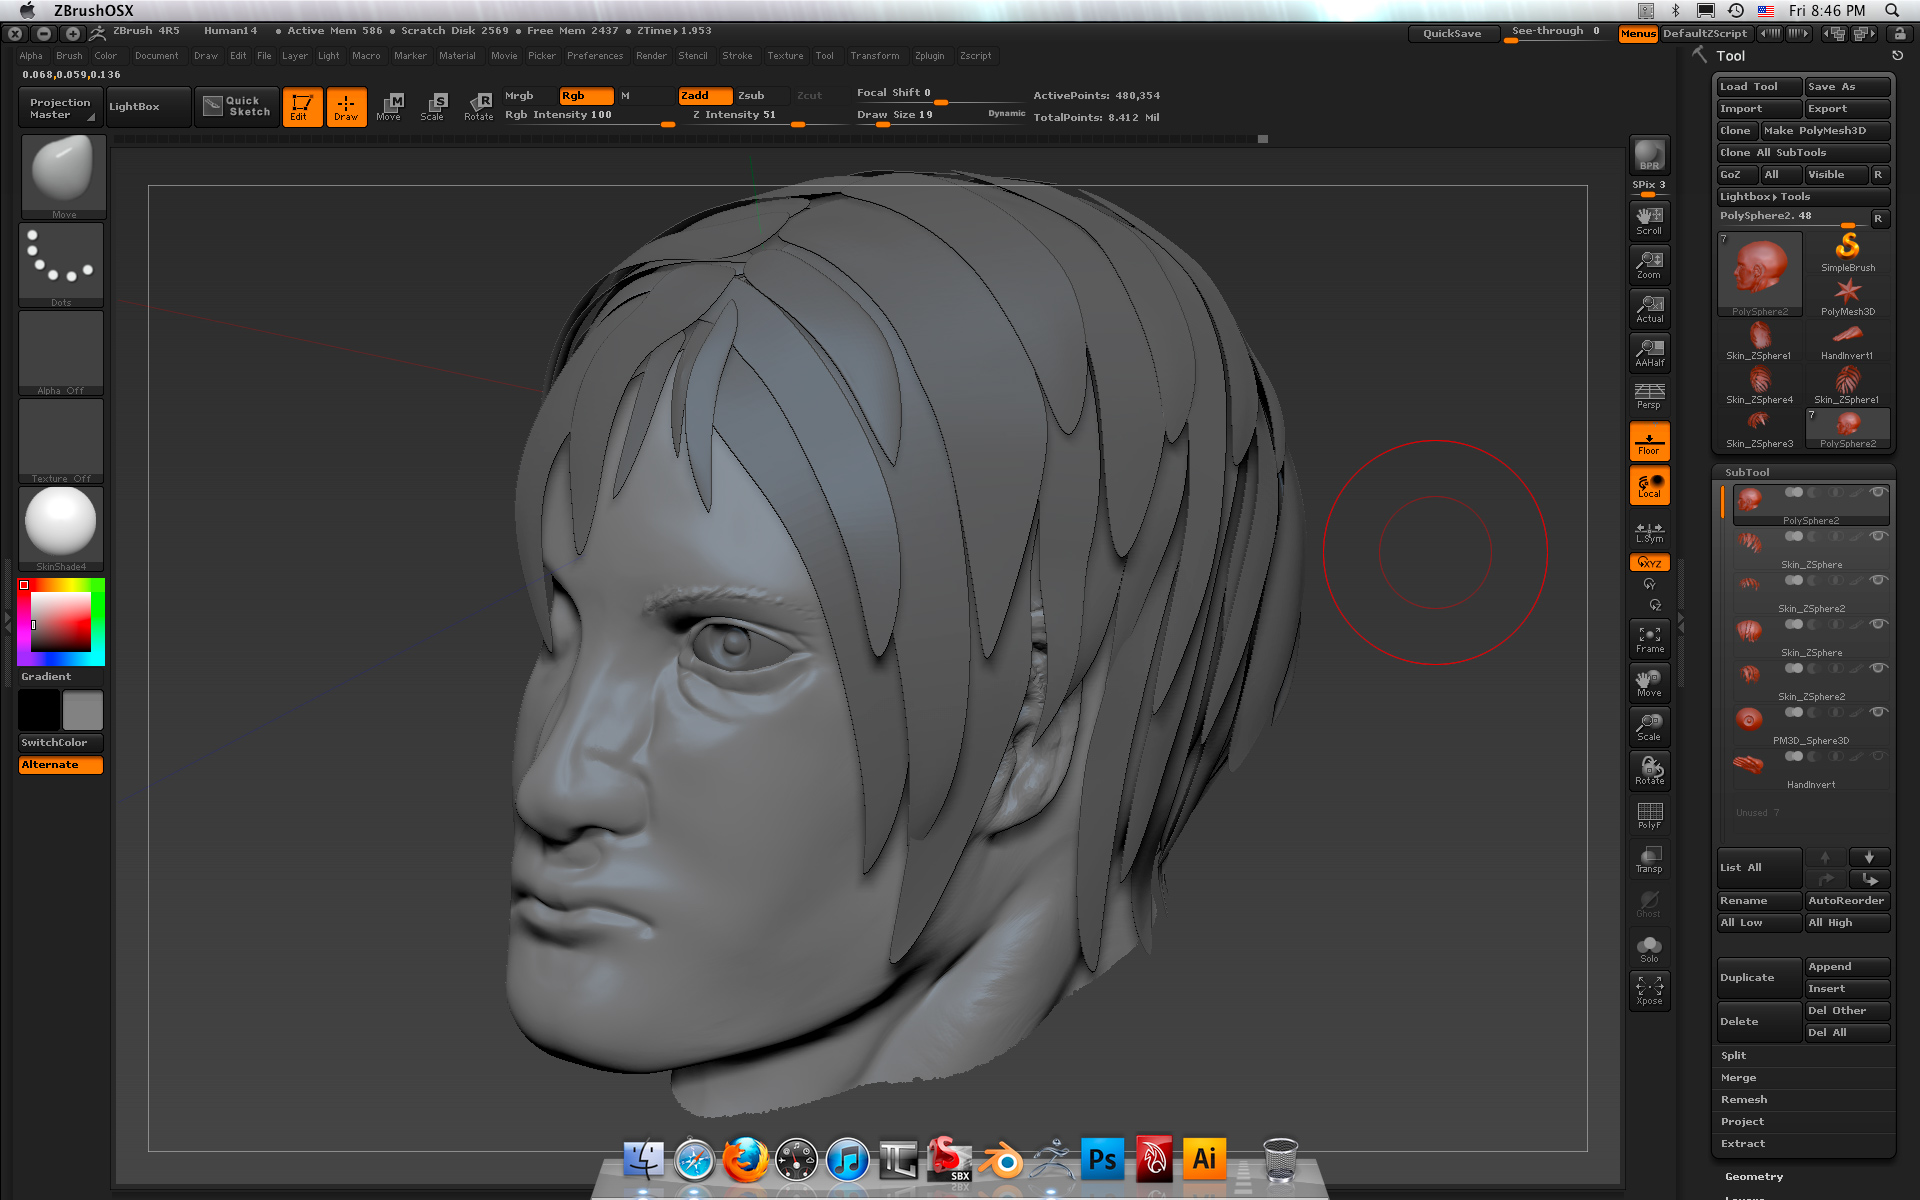Screen dimensions: 1920x1200
Task: Select the Skin_ZSphere3 tool thumbnail
Action: 1759,428
